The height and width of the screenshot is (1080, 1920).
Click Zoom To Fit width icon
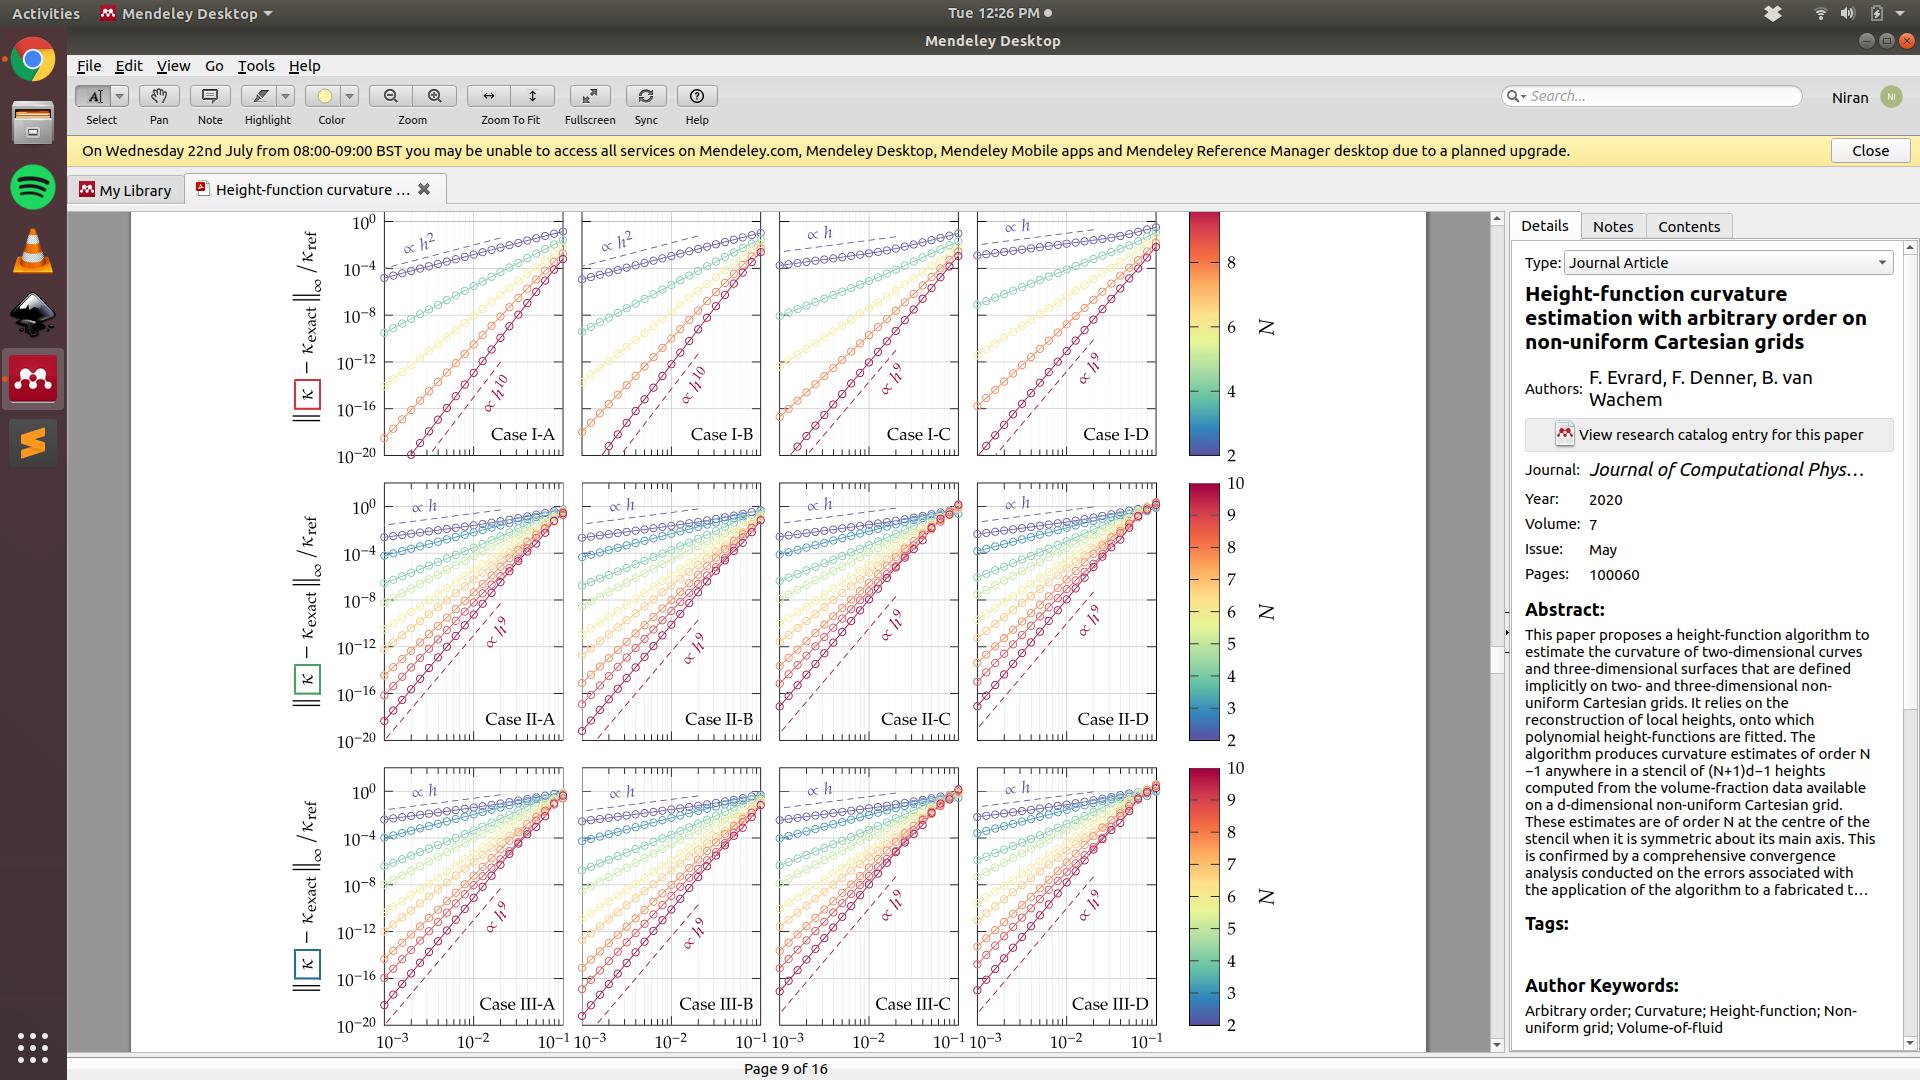(x=488, y=96)
